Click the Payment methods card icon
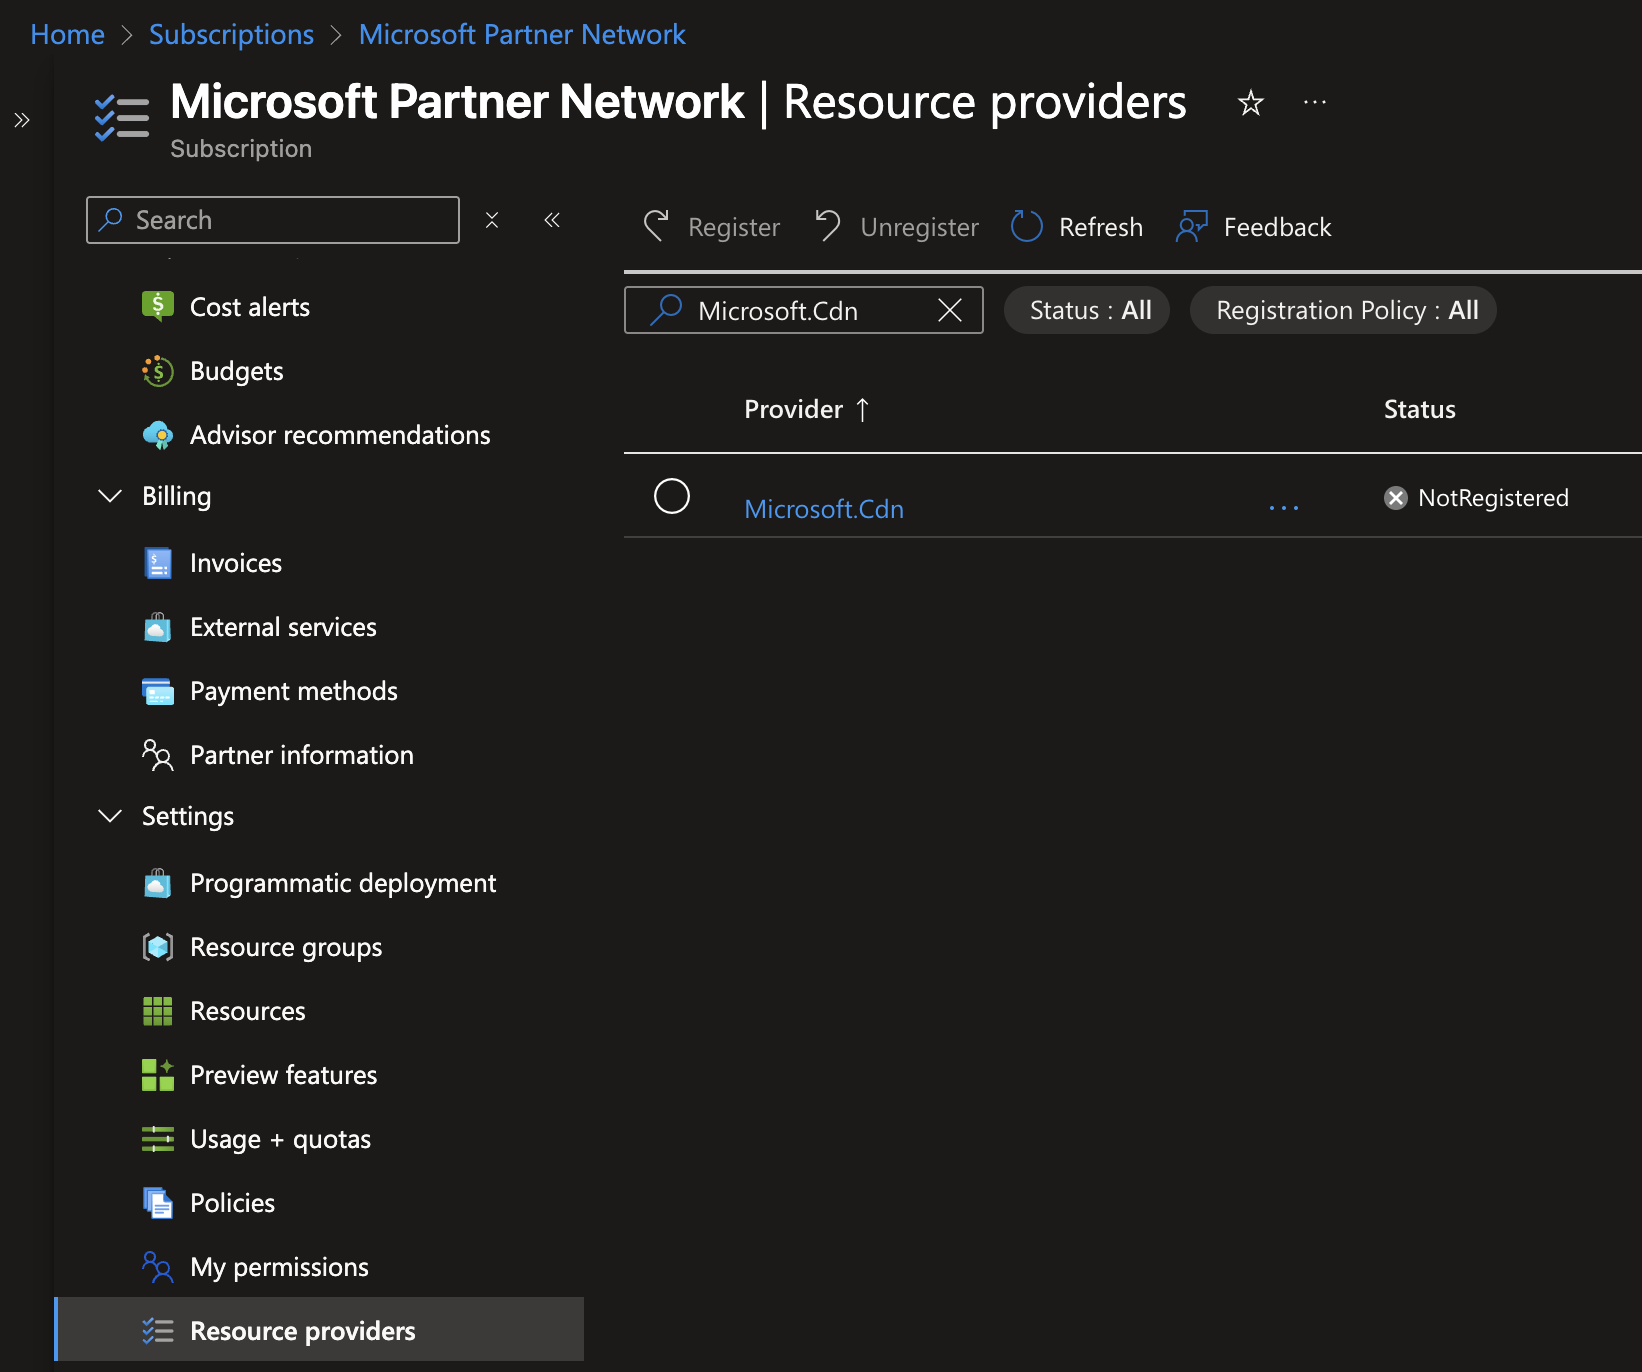 158,691
